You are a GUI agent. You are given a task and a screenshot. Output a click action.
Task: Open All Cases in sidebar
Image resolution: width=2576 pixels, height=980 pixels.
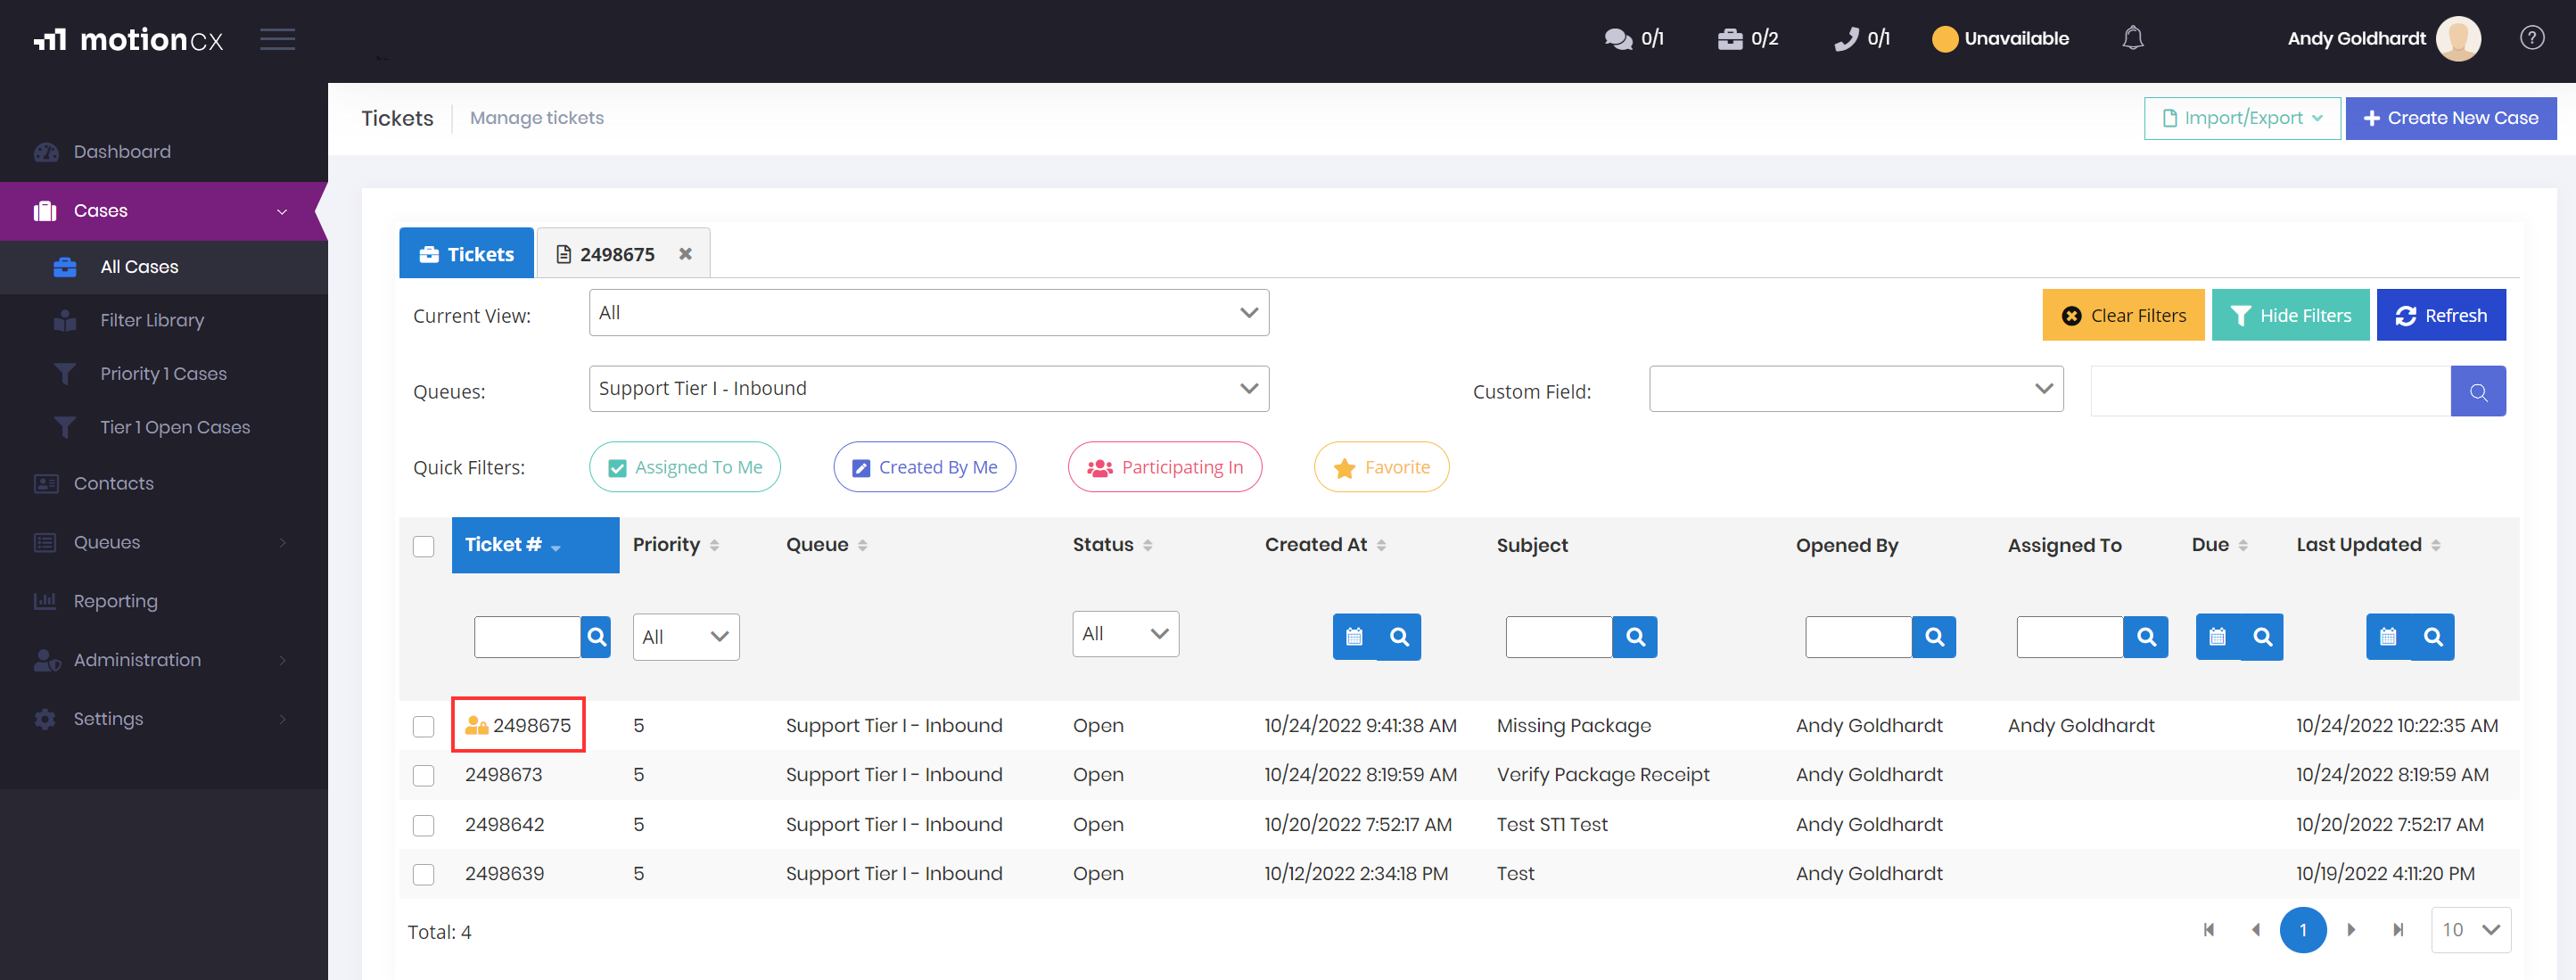tap(164, 267)
